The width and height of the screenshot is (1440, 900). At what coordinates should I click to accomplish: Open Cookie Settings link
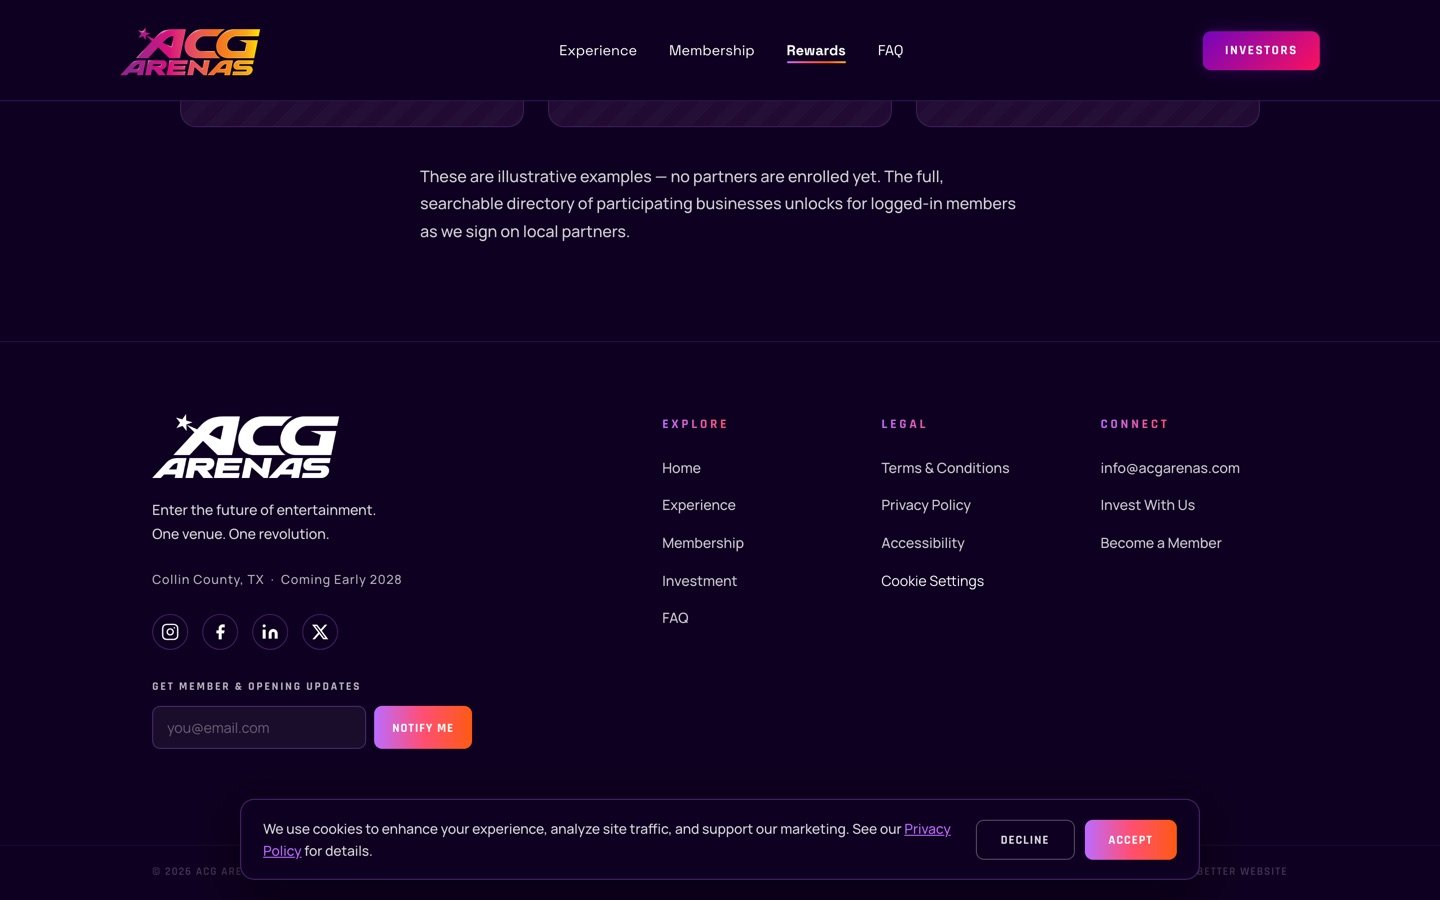932,581
